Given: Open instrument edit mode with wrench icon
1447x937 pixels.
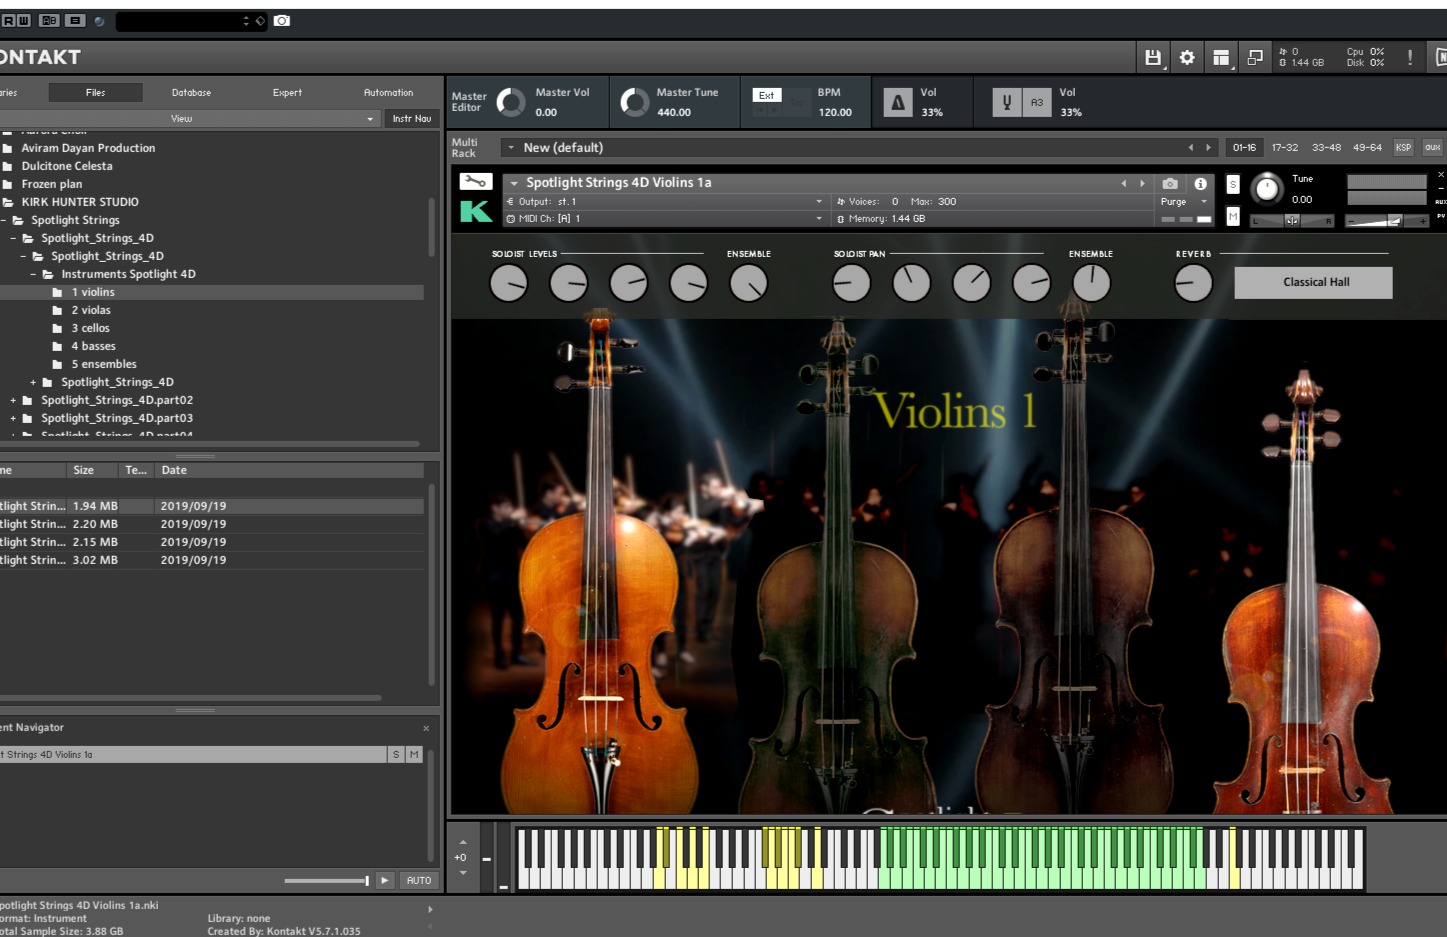Looking at the screenshot, I should 475,182.
